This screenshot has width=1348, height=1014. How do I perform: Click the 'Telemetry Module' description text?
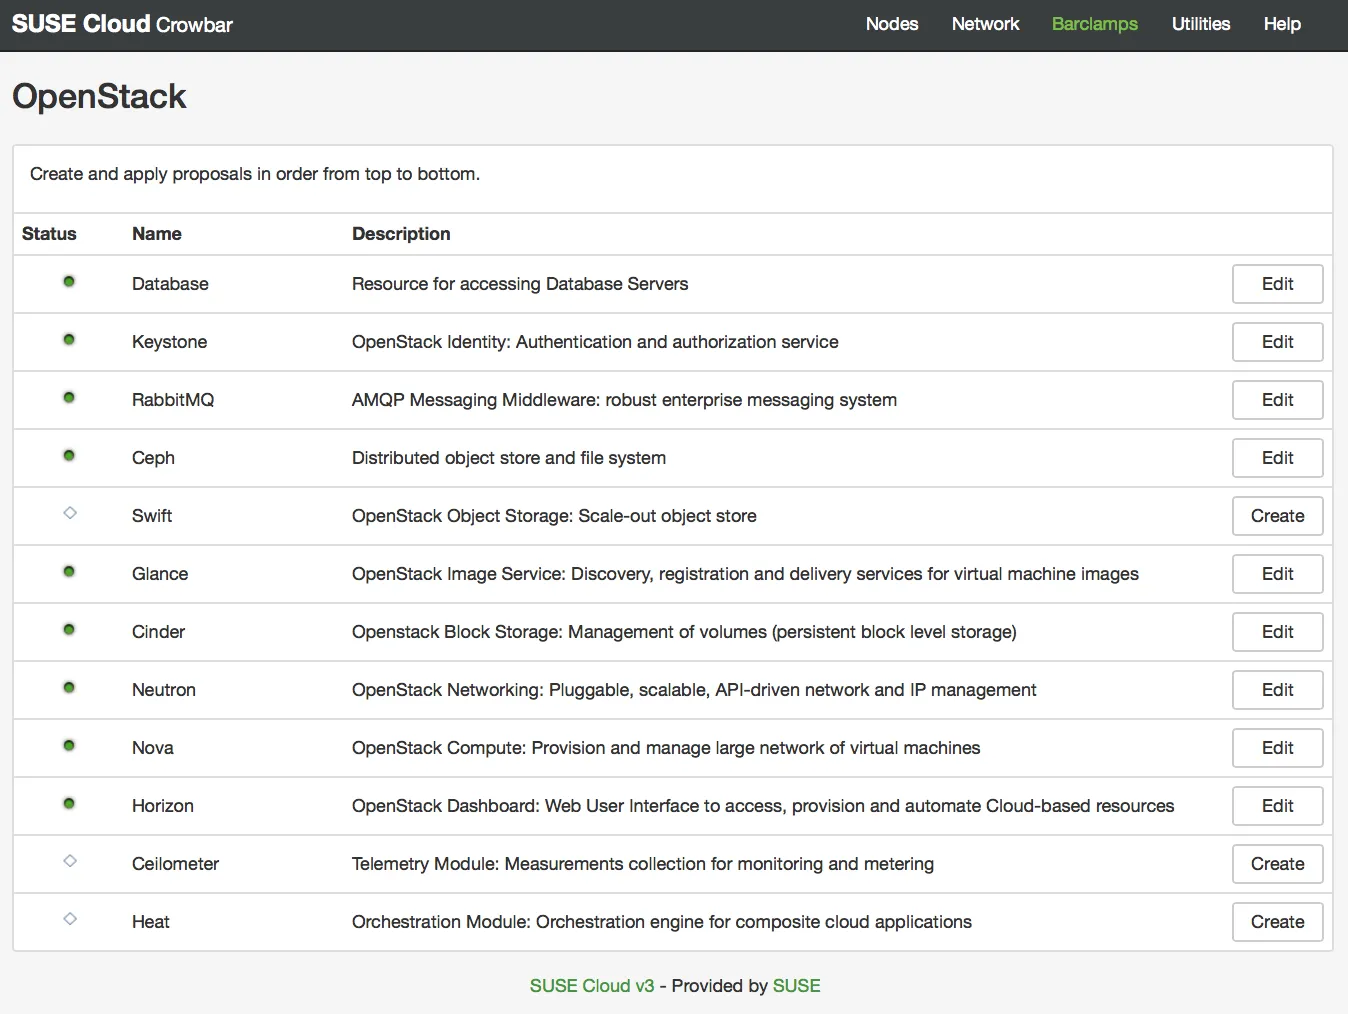click(x=643, y=864)
